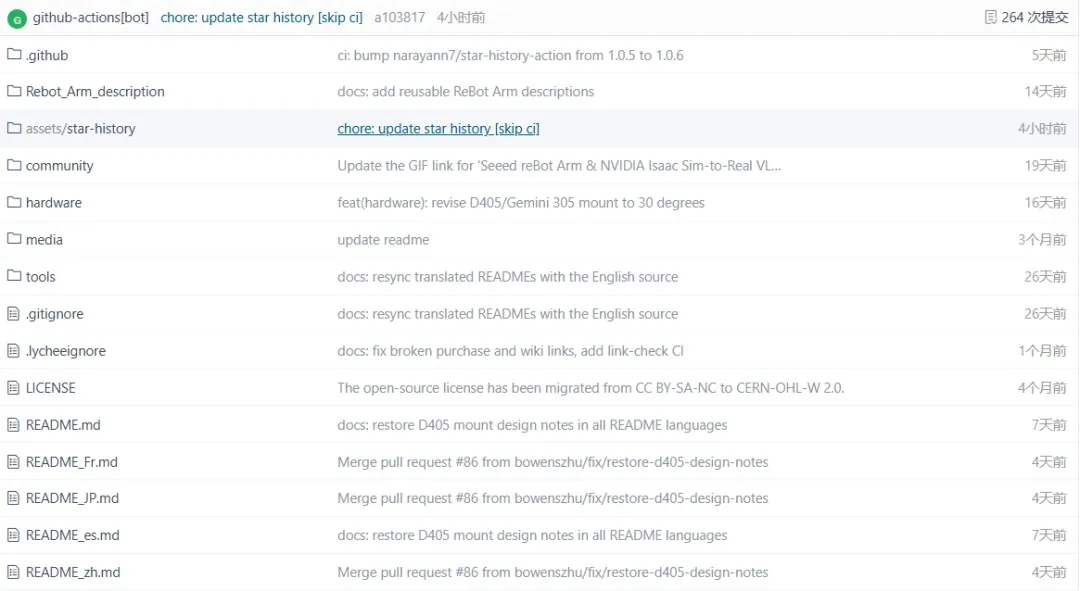
Task: Open commit hash a103817
Action: click(399, 17)
